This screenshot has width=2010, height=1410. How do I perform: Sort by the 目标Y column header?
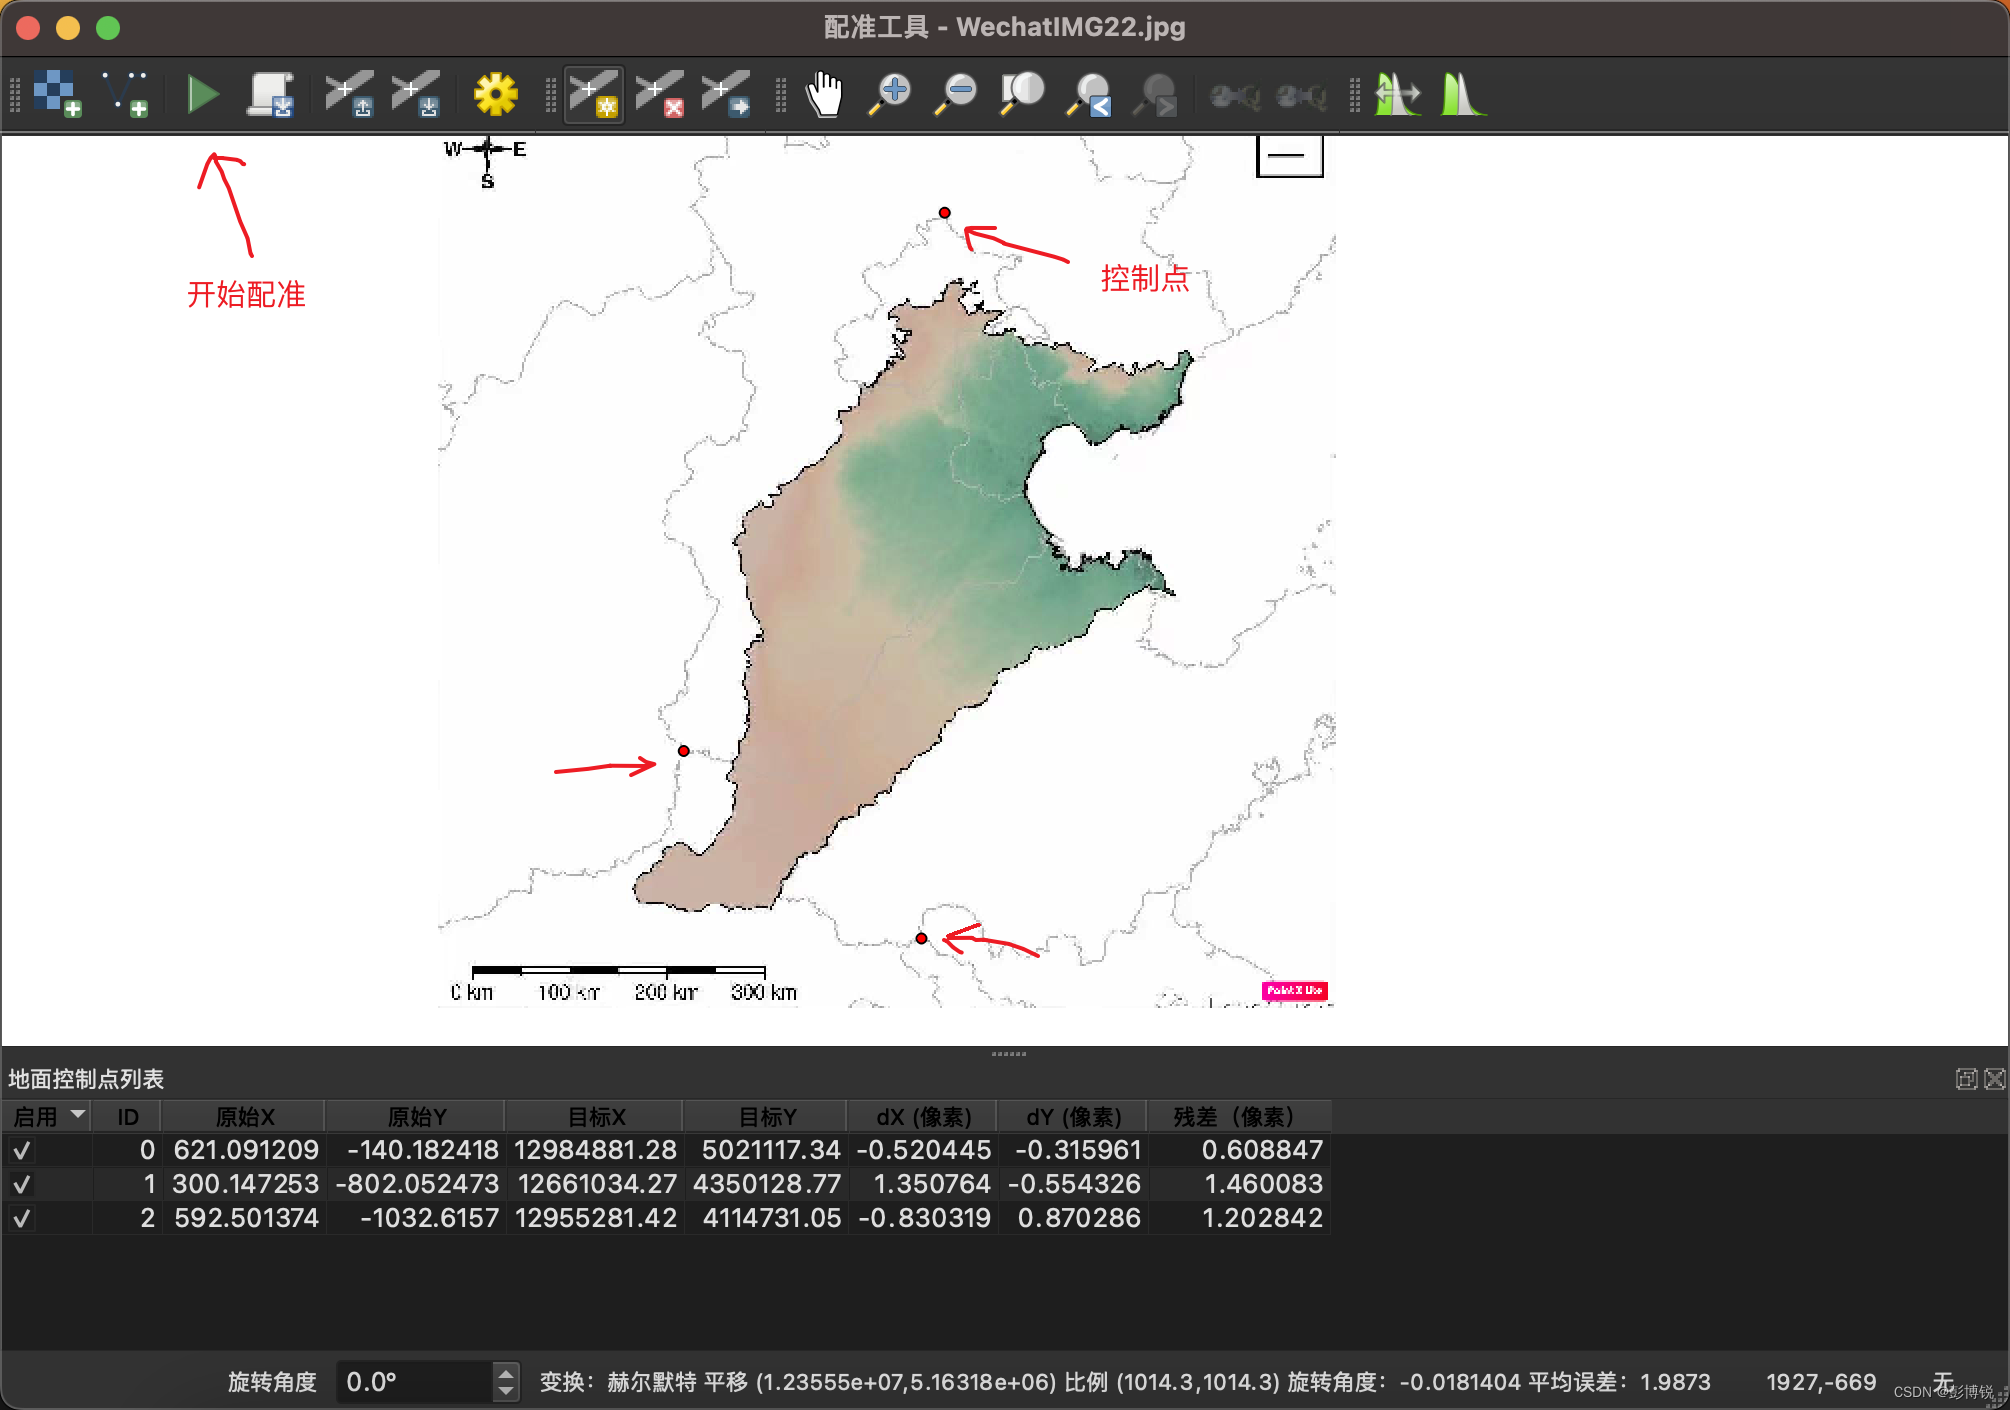[766, 1116]
